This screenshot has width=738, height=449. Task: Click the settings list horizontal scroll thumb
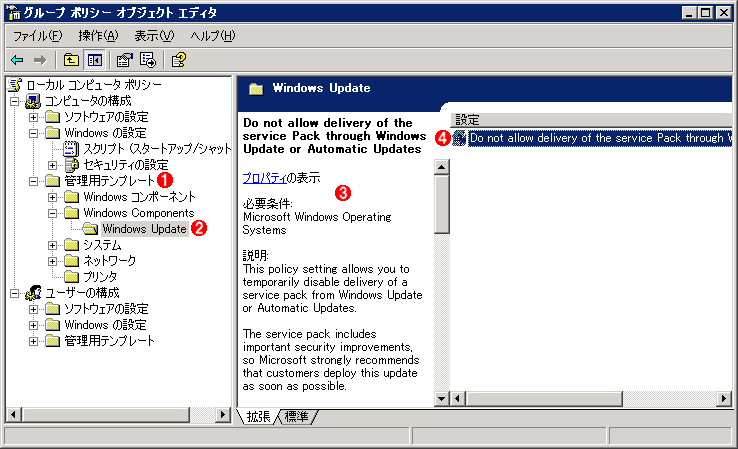click(544, 399)
